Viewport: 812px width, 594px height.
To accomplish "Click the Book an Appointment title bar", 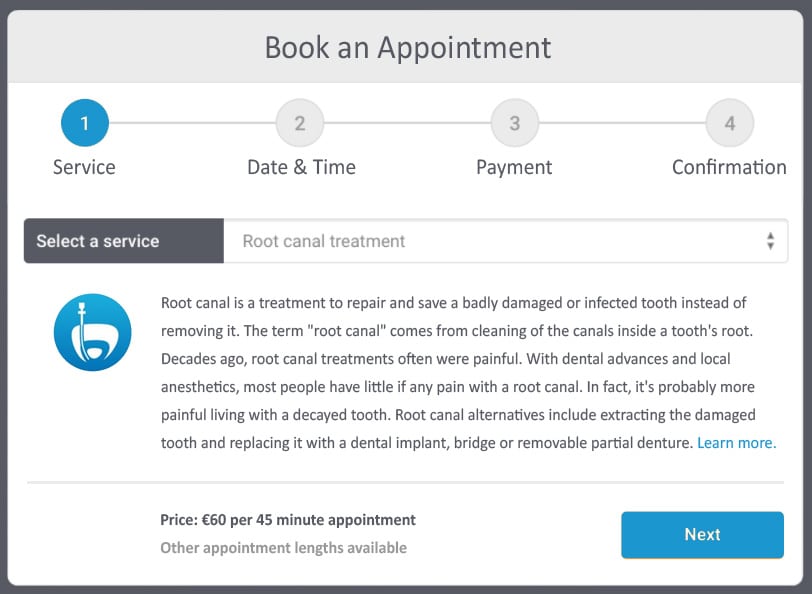I will point(406,47).
